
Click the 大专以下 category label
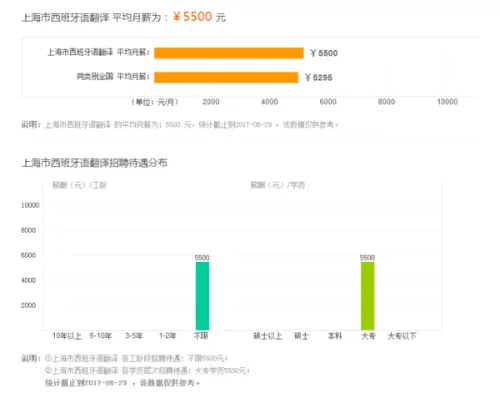click(402, 336)
